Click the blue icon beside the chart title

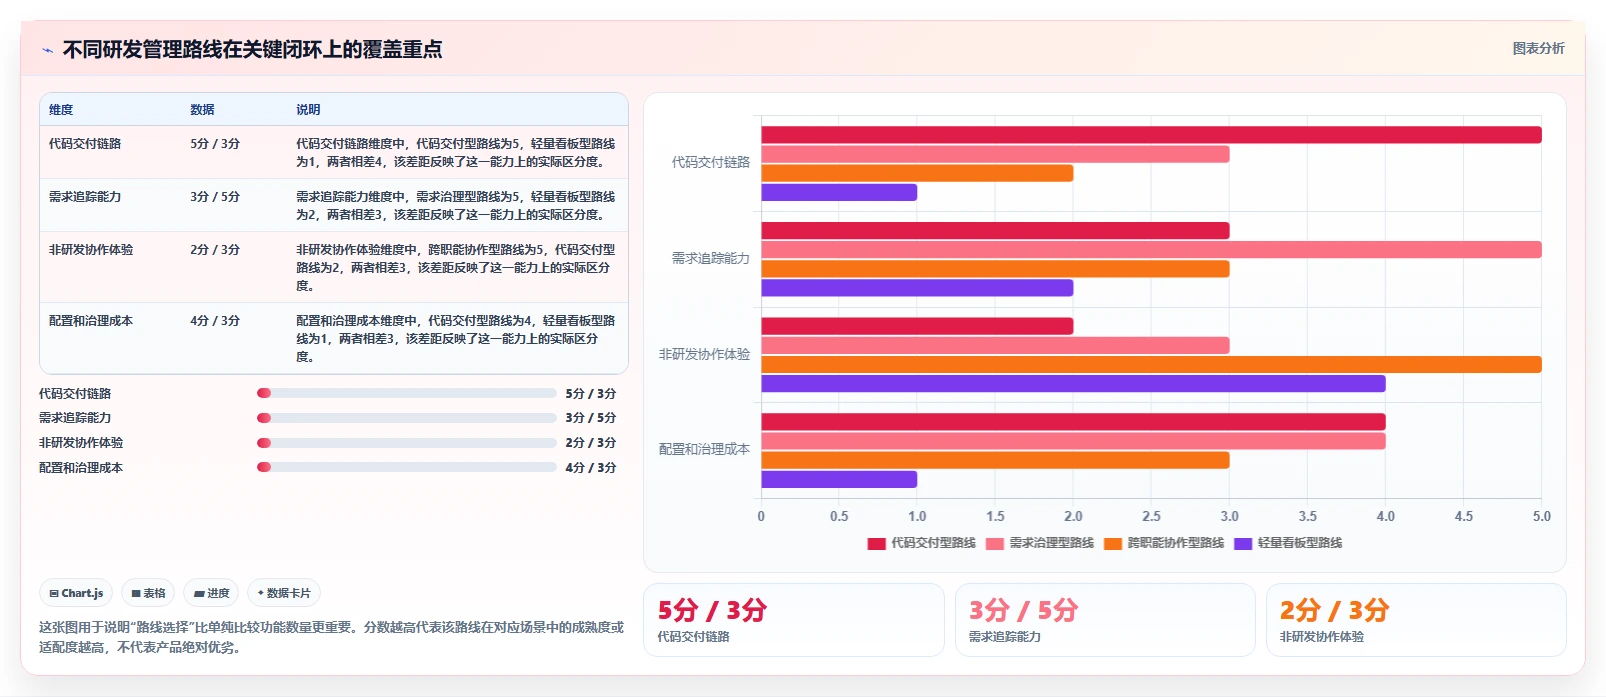(47, 50)
